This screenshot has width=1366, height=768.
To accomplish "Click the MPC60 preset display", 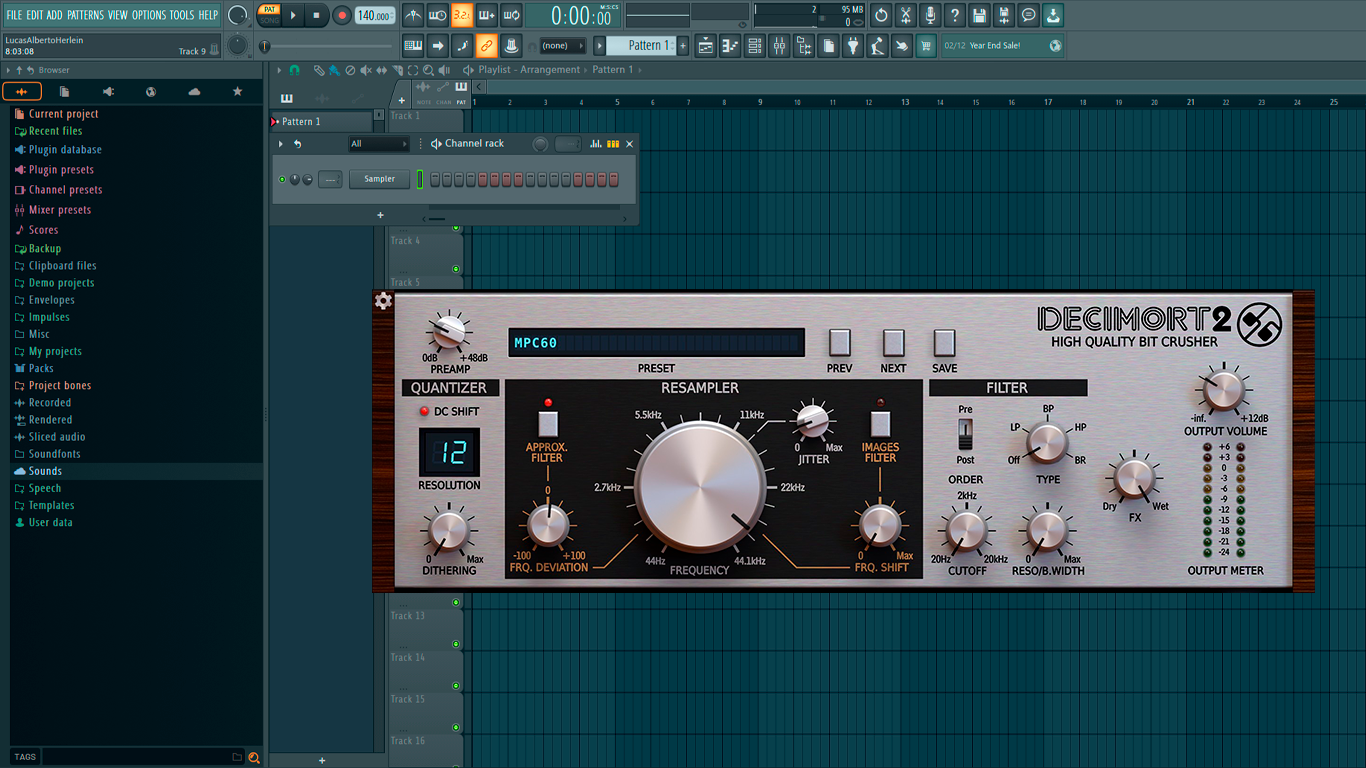I will pos(656,343).
